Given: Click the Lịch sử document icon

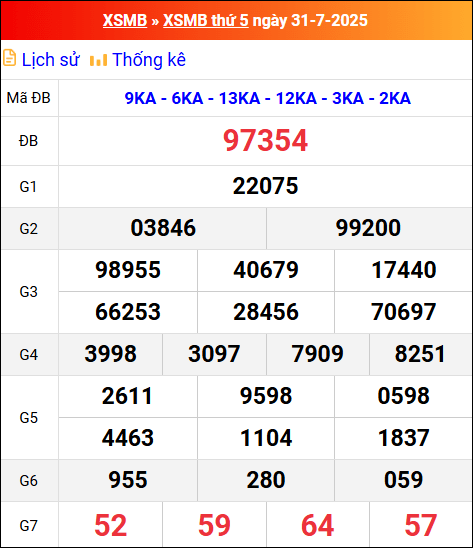Looking at the screenshot, I should [9, 58].
